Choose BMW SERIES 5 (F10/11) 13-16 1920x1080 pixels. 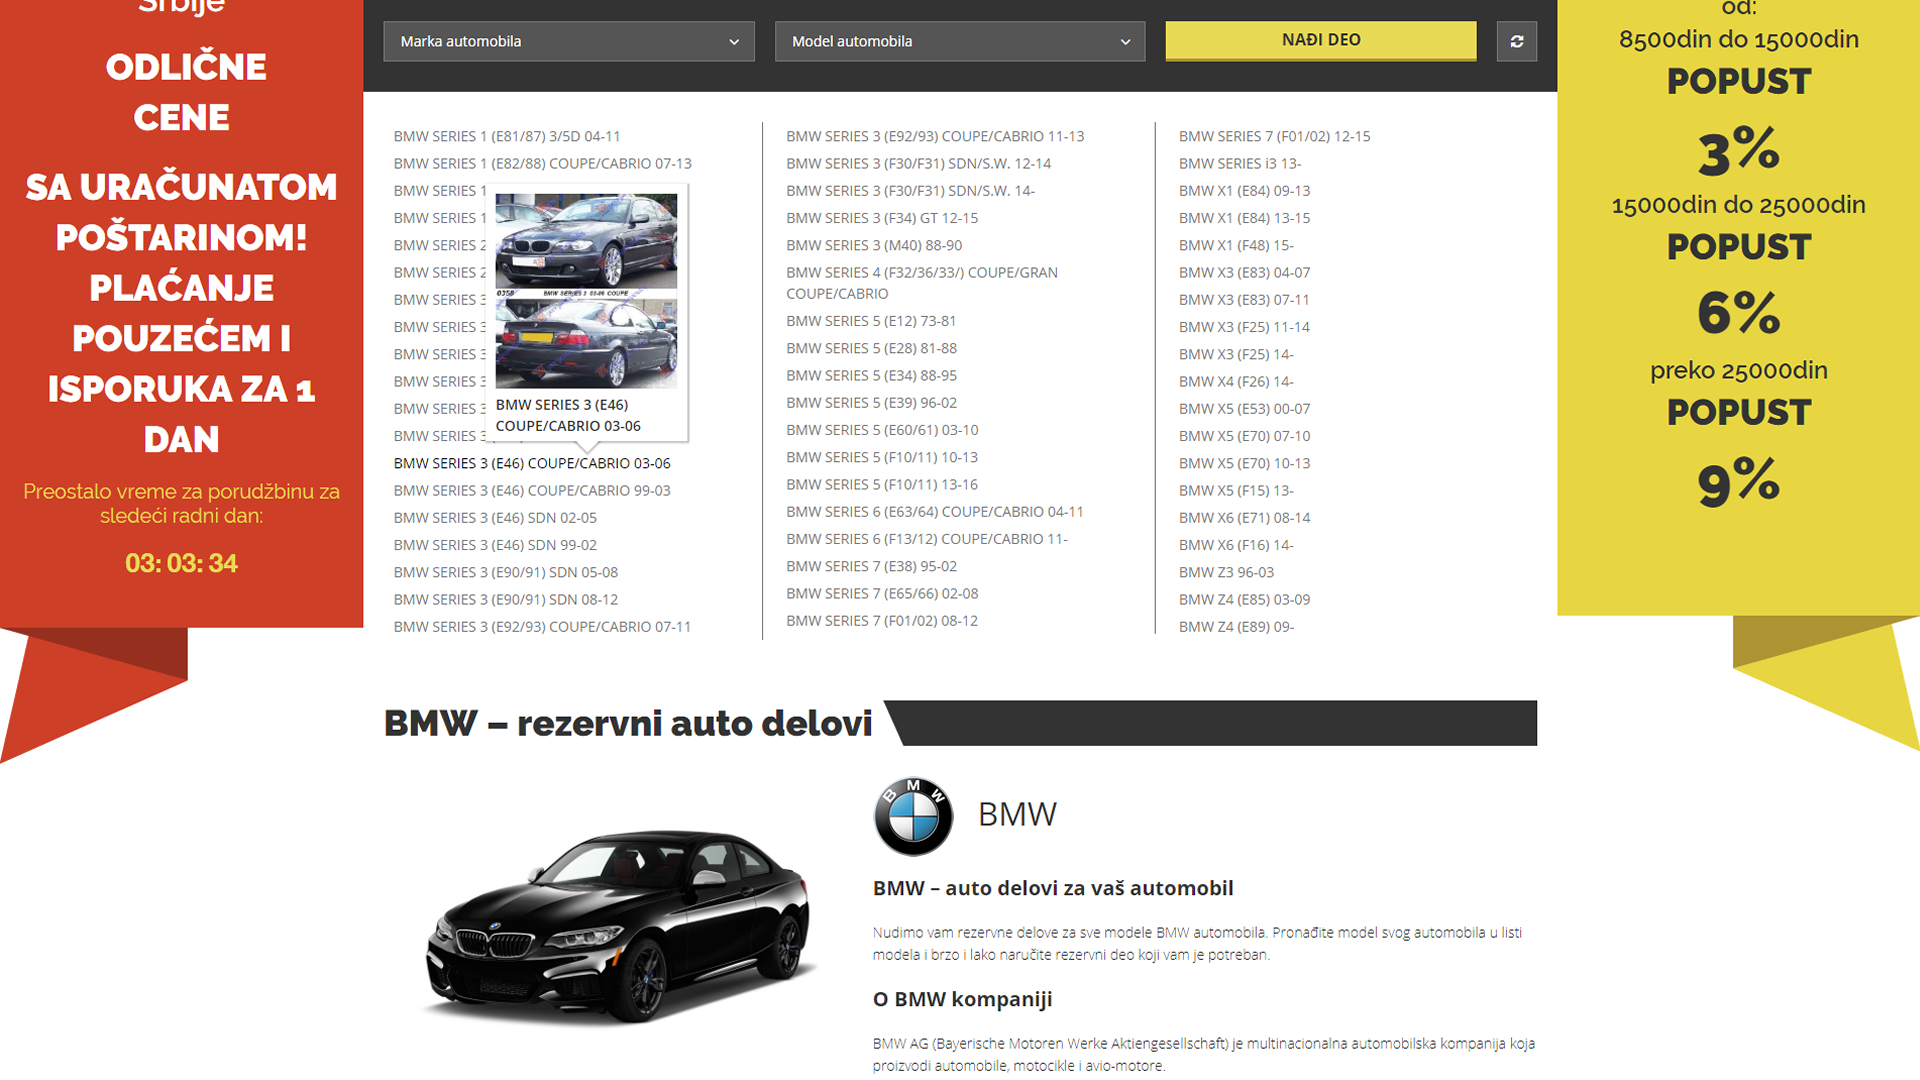coord(882,484)
